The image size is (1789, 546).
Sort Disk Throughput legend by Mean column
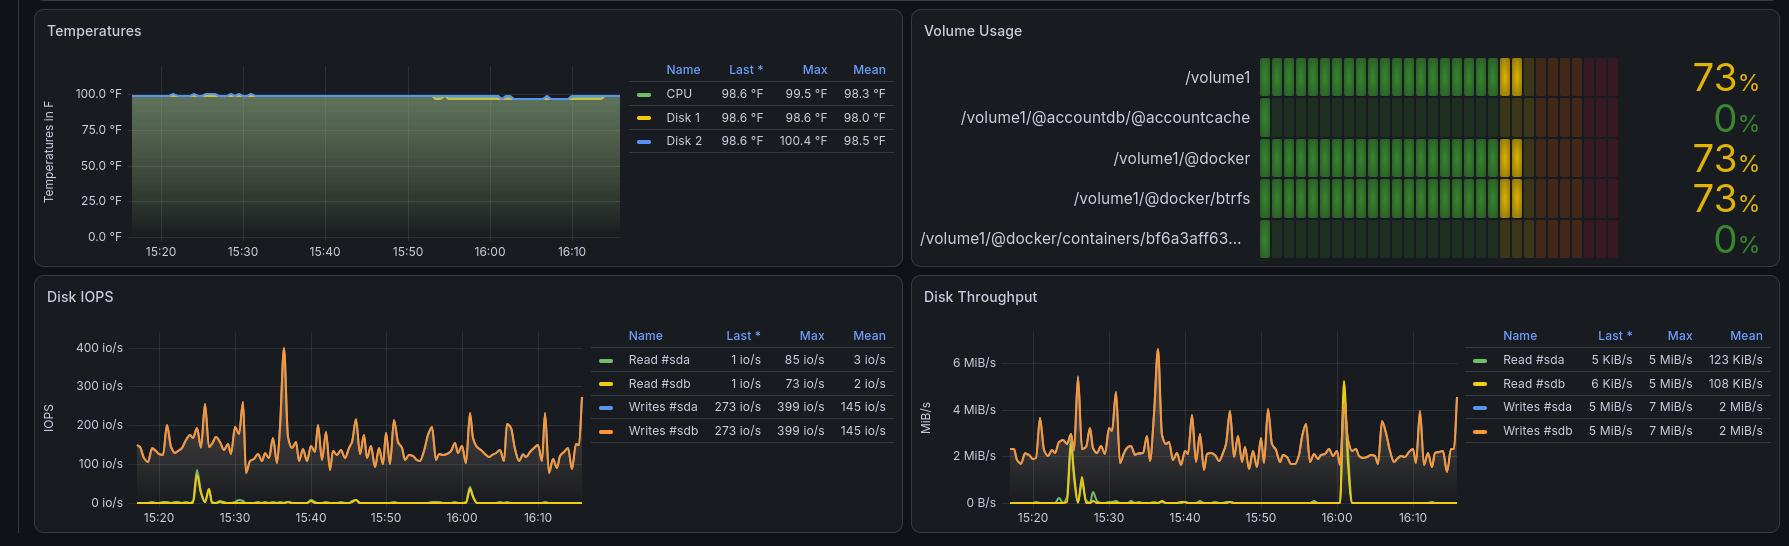click(x=1746, y=336)
